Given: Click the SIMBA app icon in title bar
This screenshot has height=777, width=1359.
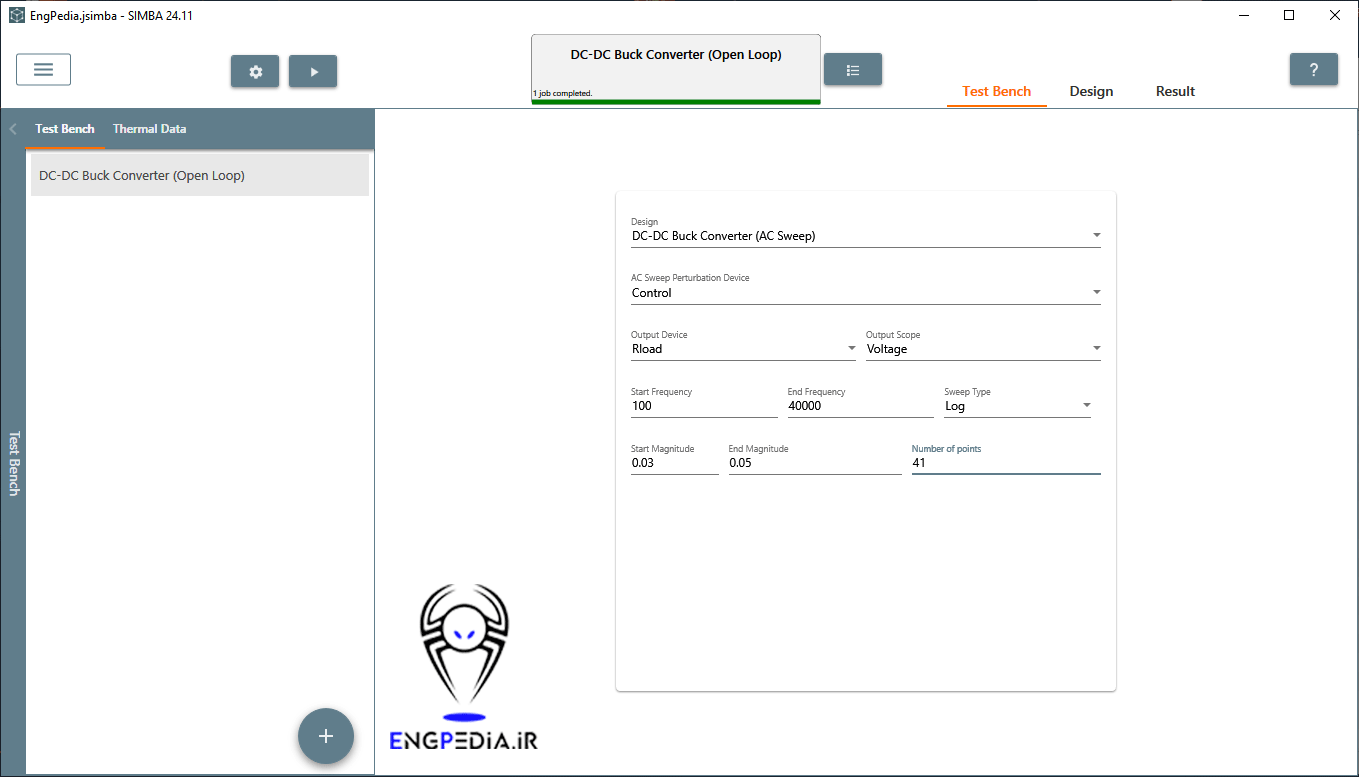Looking at the screenshot, I should (15, 16).
